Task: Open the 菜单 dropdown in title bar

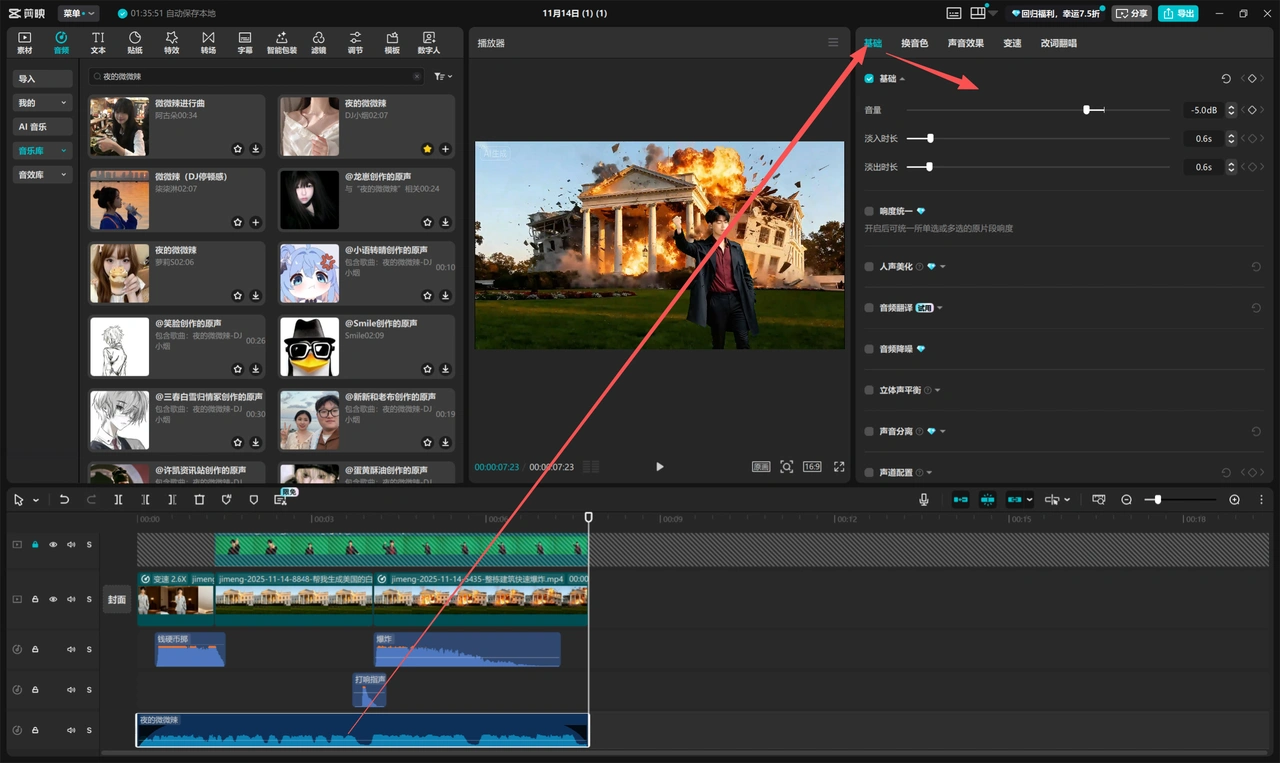Action: 78,13
